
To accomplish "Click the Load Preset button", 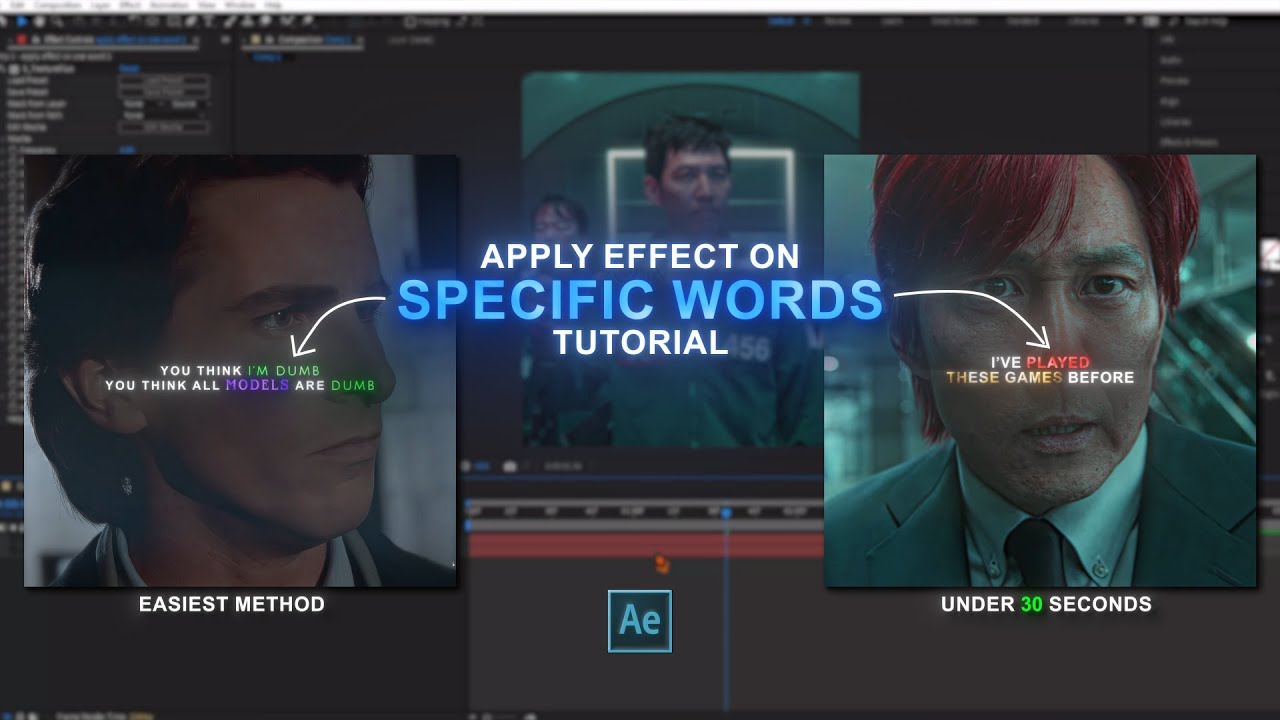I will (164, 80).
